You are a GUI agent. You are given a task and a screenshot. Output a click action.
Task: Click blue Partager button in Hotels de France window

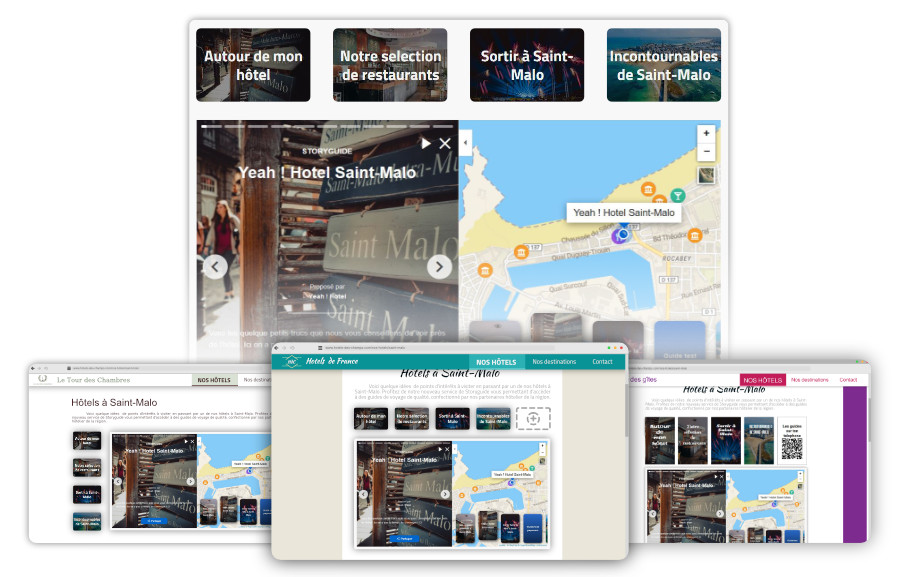[x=404, y=539]
